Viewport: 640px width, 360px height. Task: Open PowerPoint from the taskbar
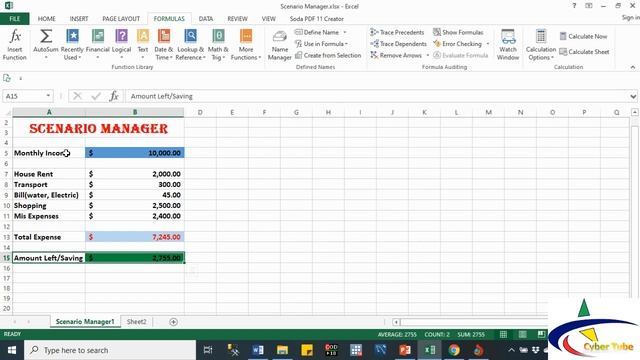(405, 350)
